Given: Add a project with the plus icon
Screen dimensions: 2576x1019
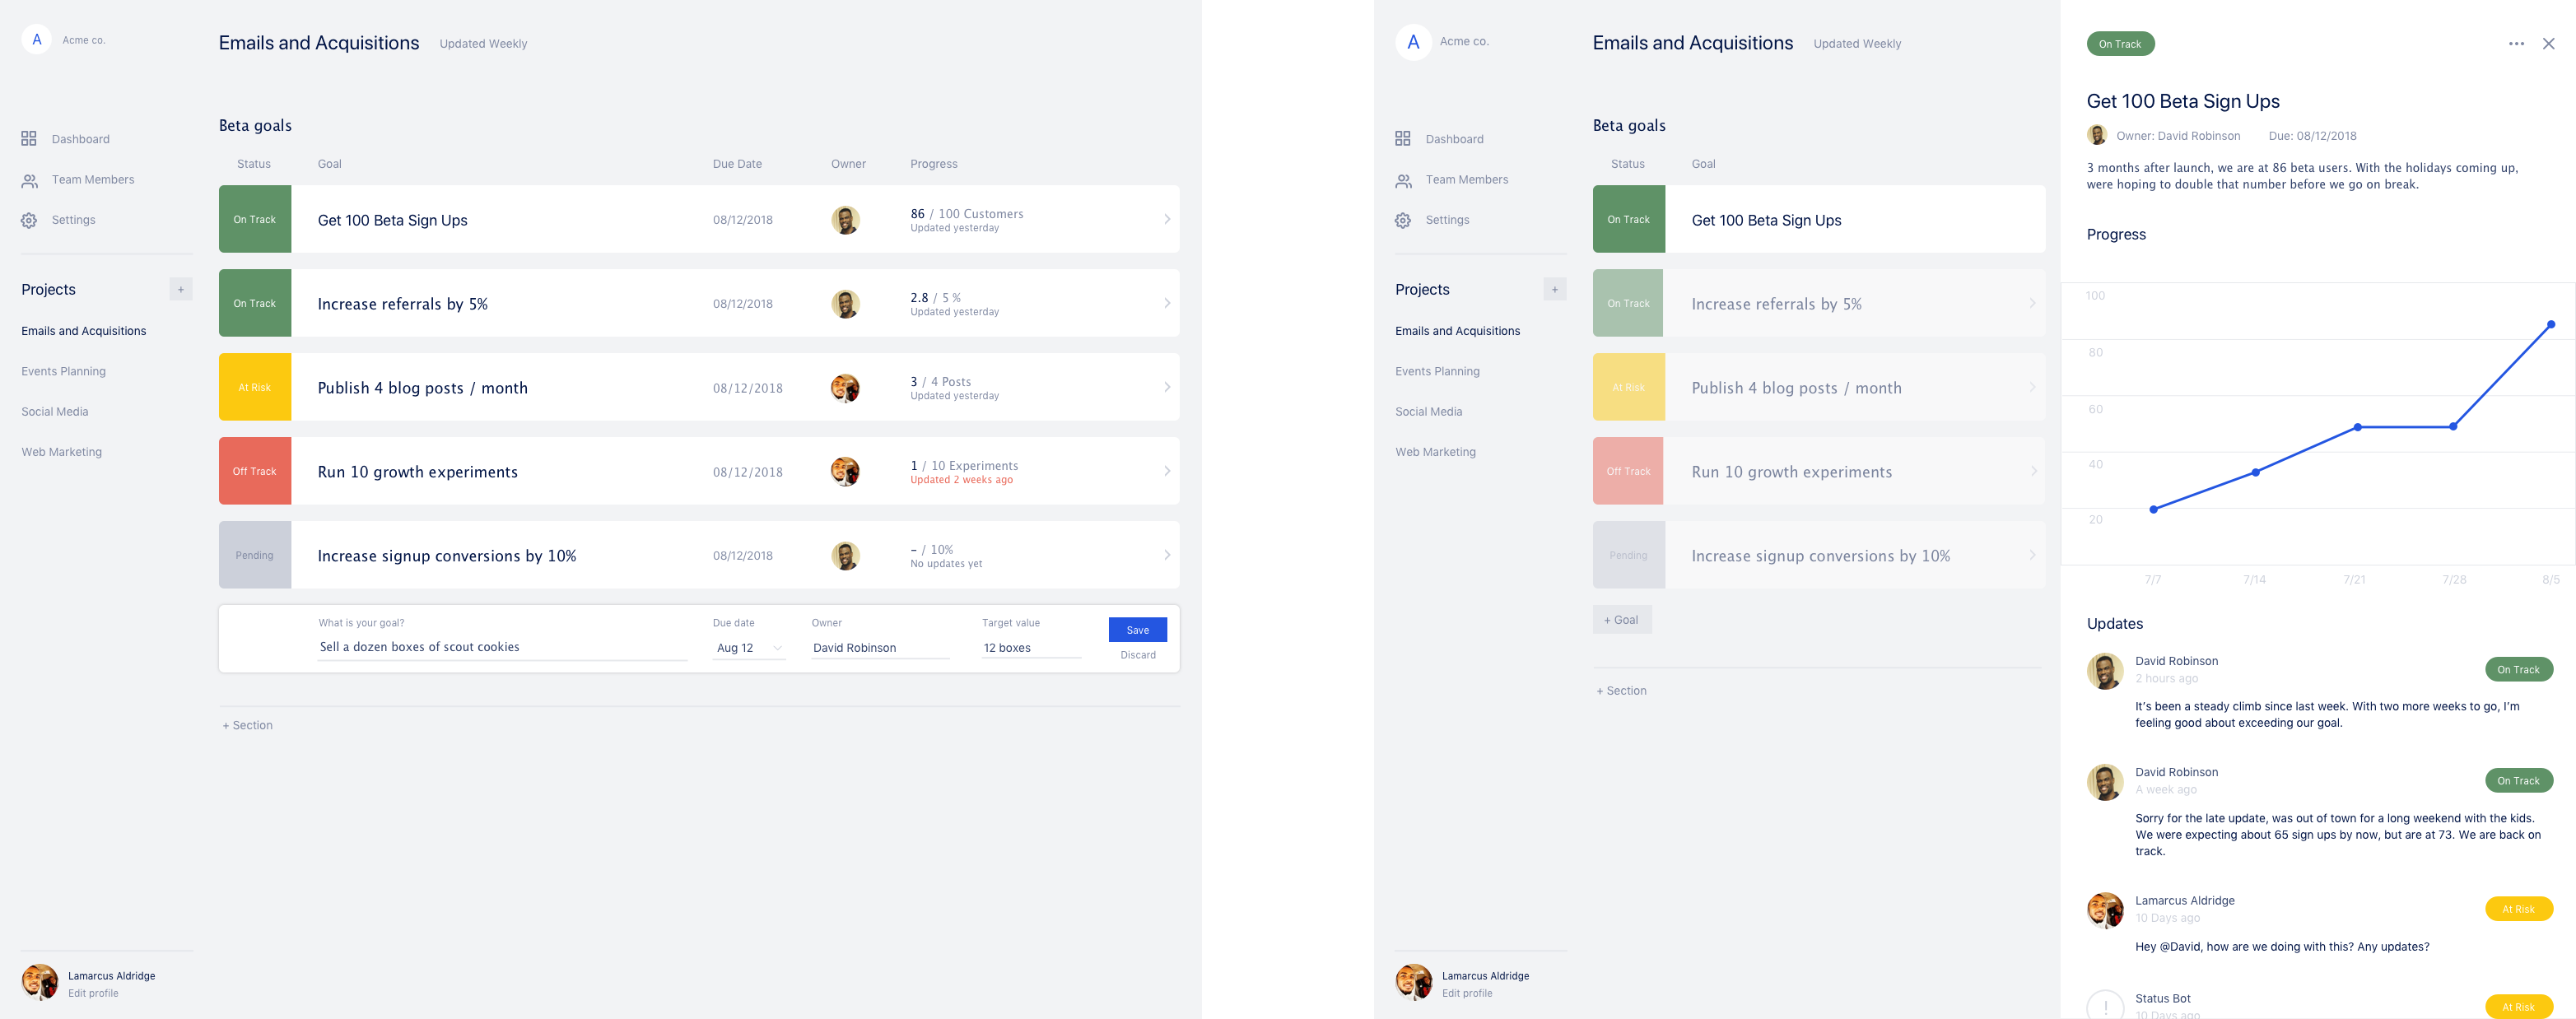Looking at the screenshot, I should 181,289.
